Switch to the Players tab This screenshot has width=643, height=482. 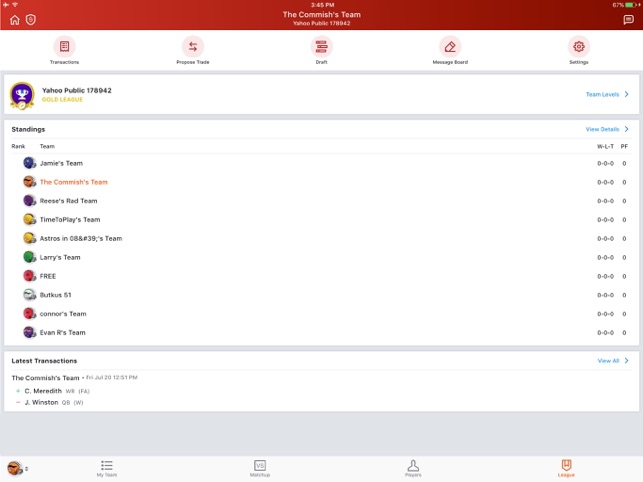click(x=413, y=468)
